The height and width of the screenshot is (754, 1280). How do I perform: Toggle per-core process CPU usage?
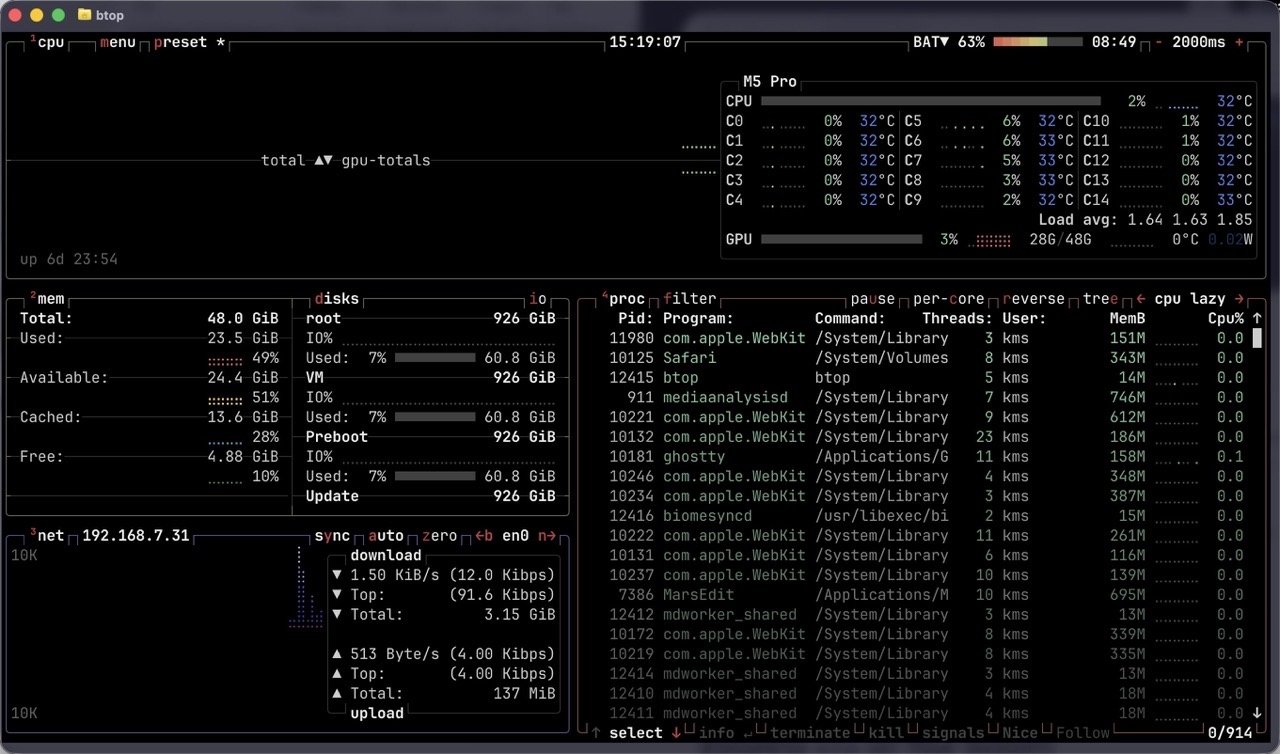pyautogui.click(x=949, y=299)
